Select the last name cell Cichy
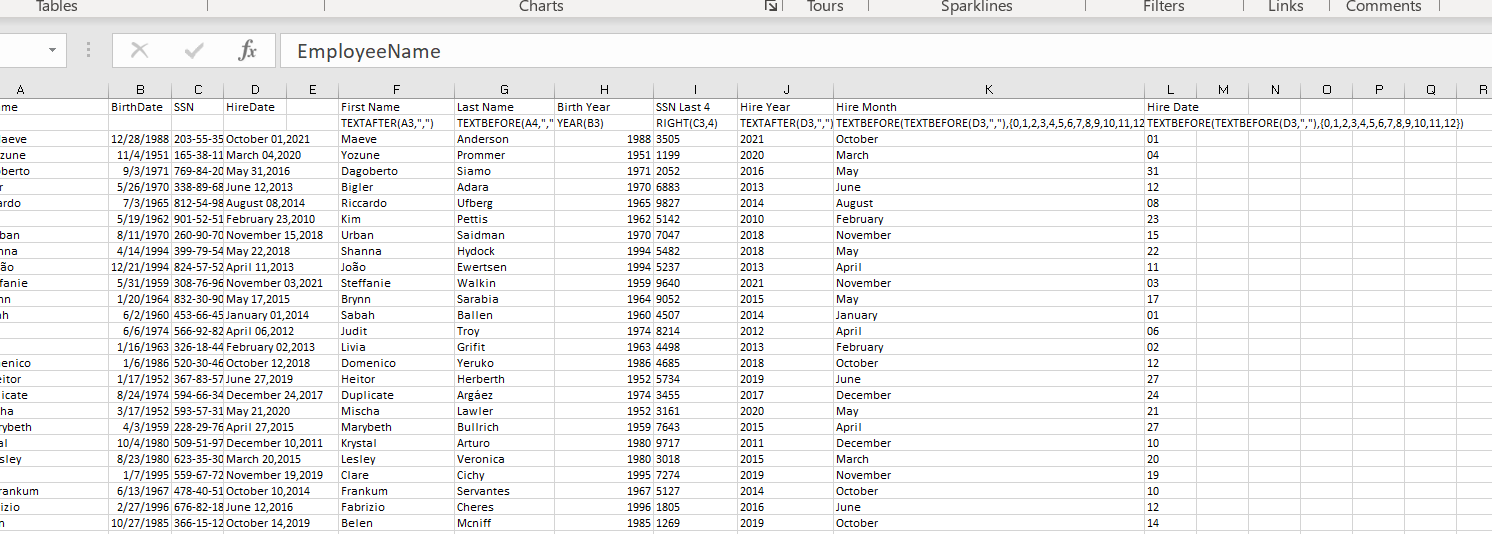 [505, 475]
